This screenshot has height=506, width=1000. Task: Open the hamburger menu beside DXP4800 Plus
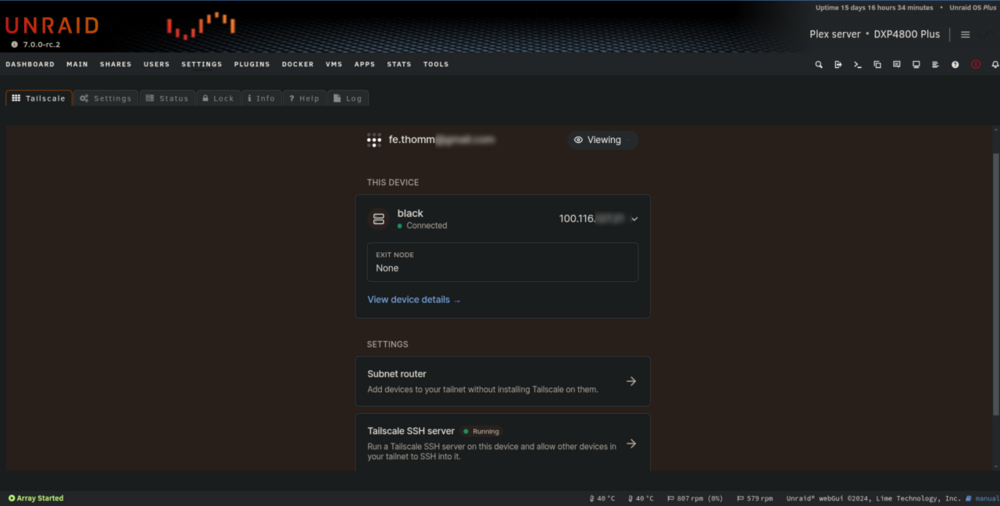click(965, 34)
